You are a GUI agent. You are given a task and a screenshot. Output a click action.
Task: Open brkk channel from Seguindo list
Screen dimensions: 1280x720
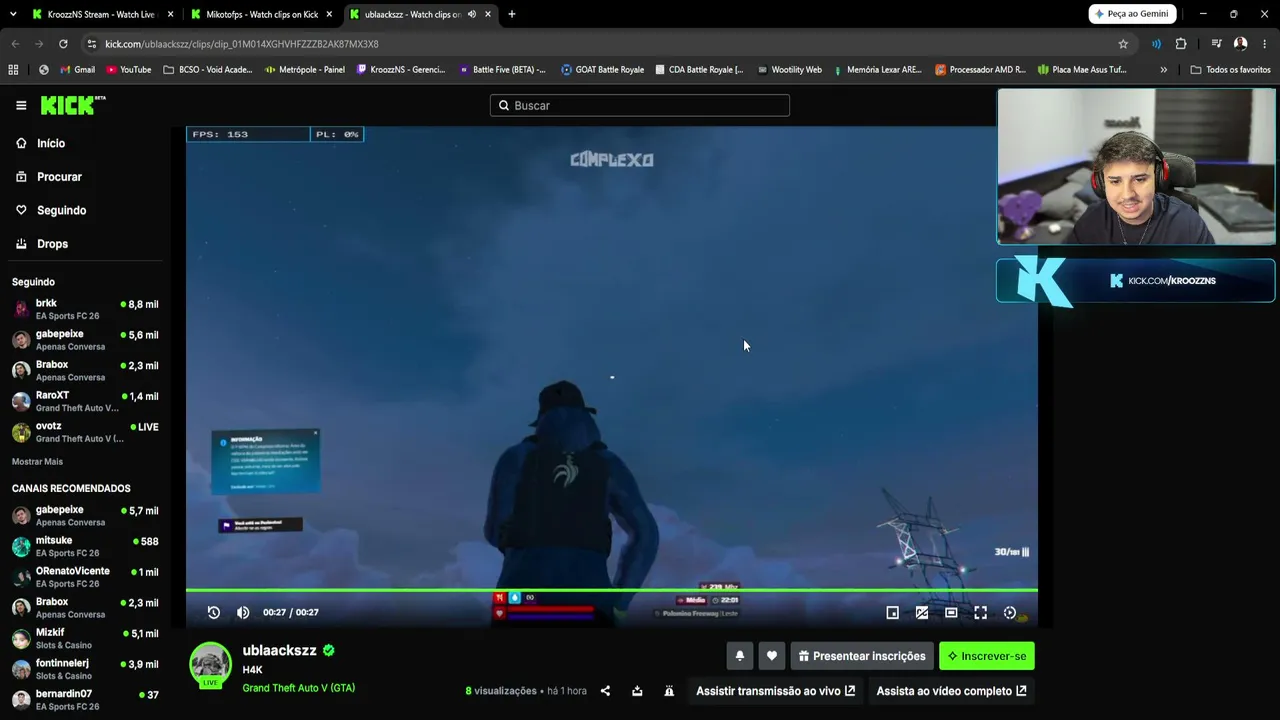click(84, 309)
